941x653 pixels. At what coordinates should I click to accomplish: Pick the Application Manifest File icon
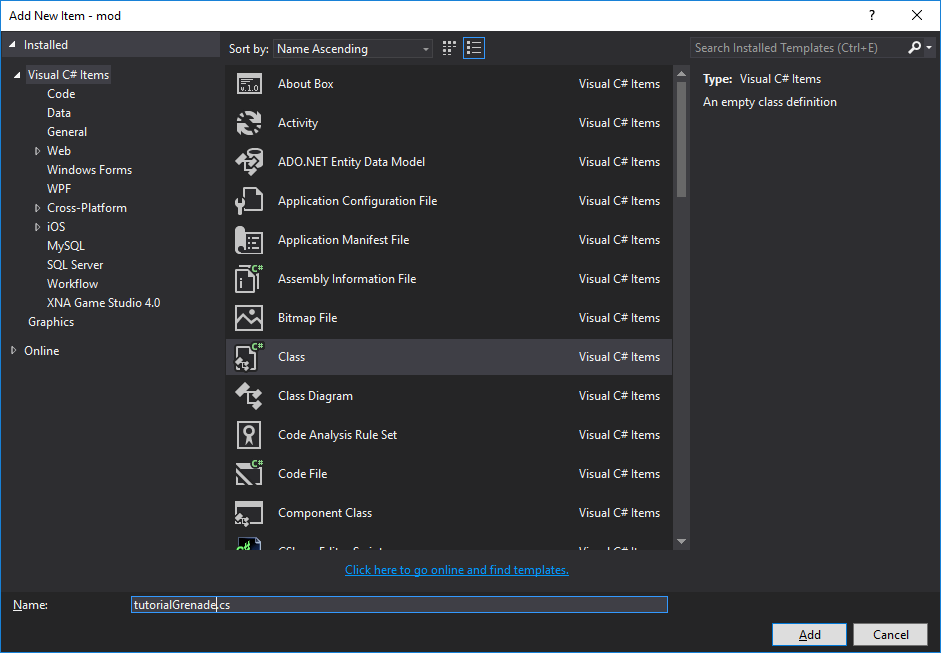pos(249,240)
